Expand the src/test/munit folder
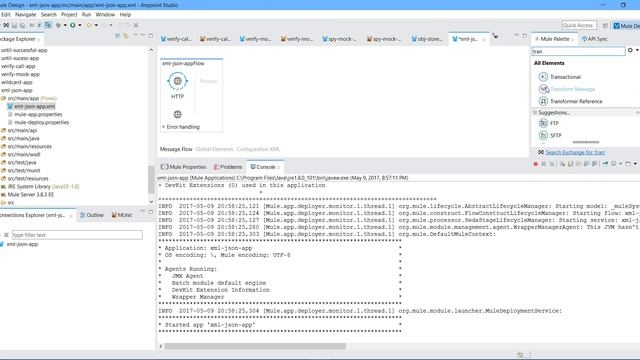Image resolution: width=640 pixels, height=360 pixels. pyautogui.click(x=20, y=171)
